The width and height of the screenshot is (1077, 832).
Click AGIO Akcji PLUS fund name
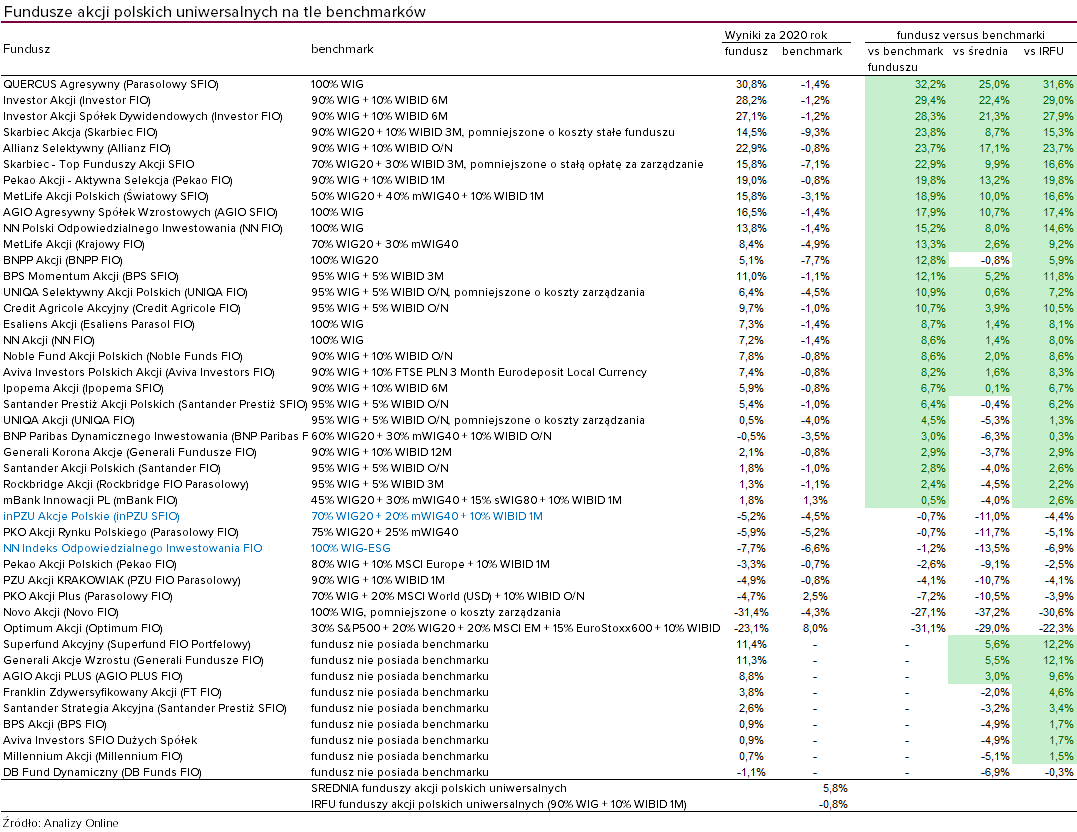(x=93, y=676)
